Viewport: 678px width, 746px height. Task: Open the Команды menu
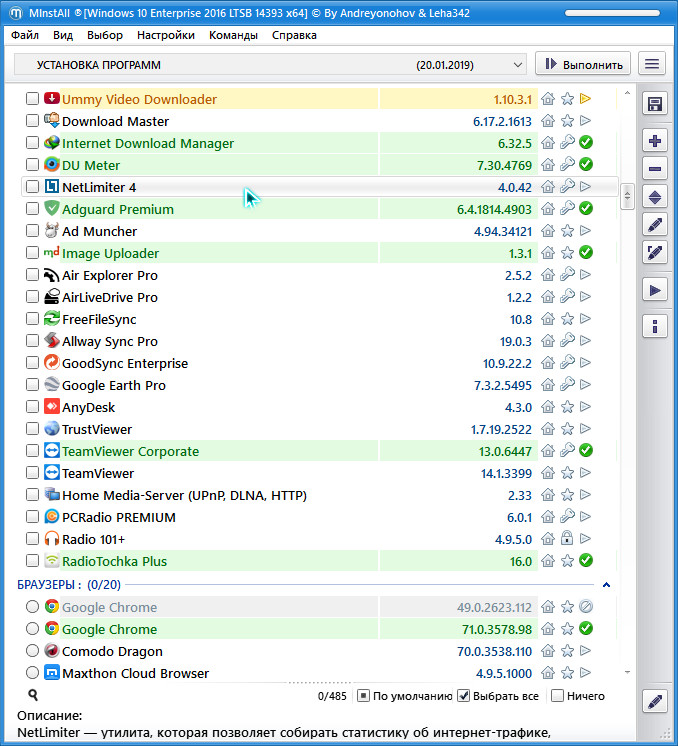click(233, 35)
